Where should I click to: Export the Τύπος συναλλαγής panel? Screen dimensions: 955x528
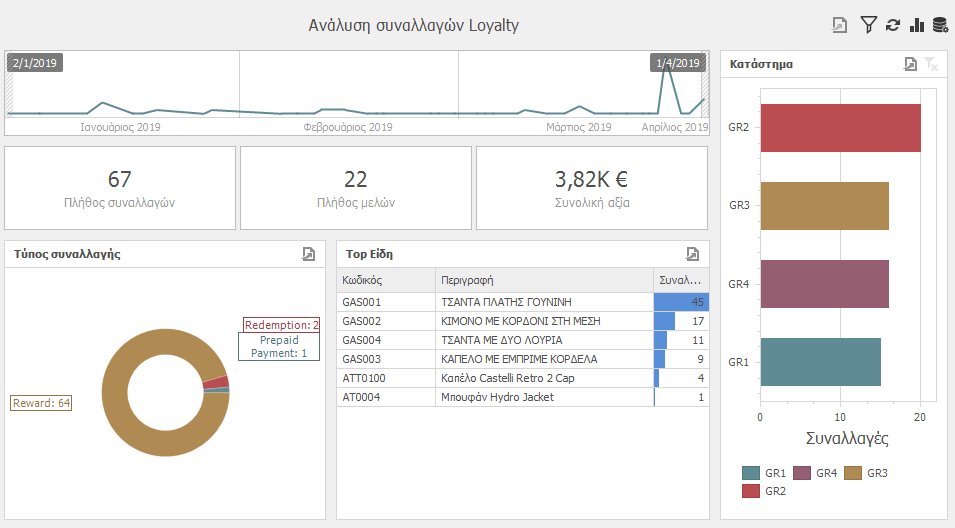(x=309, y=254)
